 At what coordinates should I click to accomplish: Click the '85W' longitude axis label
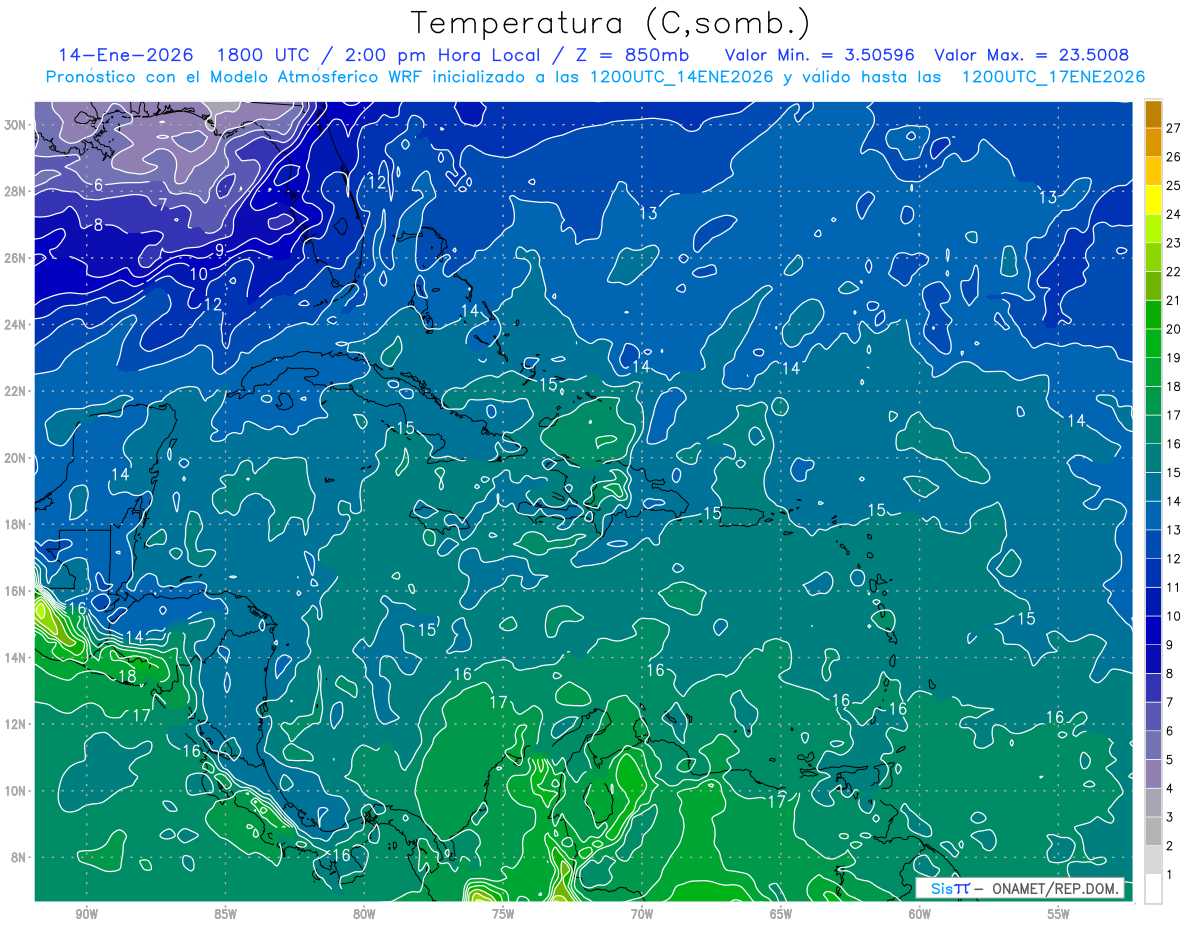pyautogui.click(x=225, y=915)
